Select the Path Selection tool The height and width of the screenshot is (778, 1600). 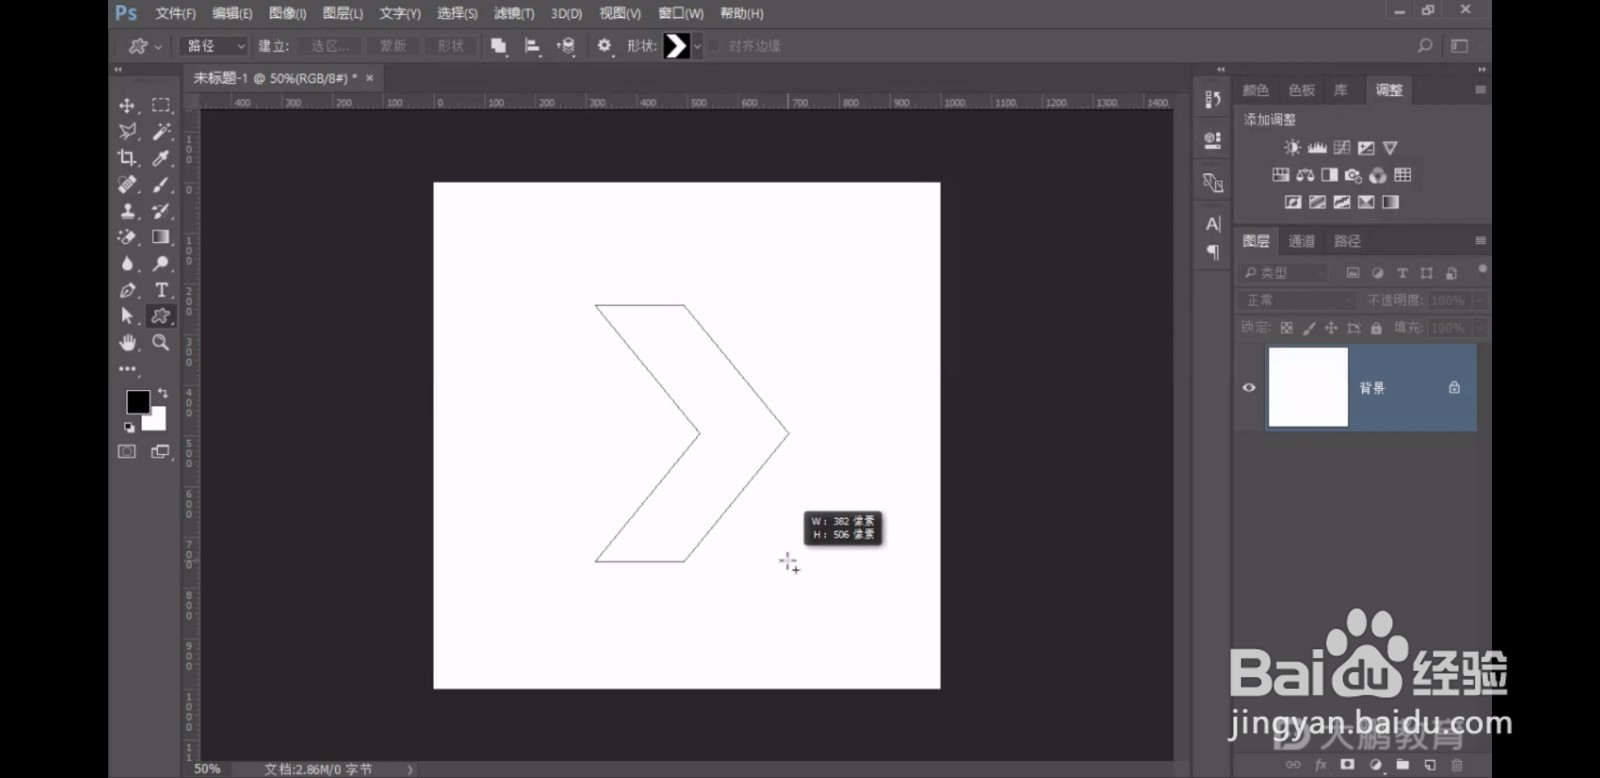click(127, 316)
